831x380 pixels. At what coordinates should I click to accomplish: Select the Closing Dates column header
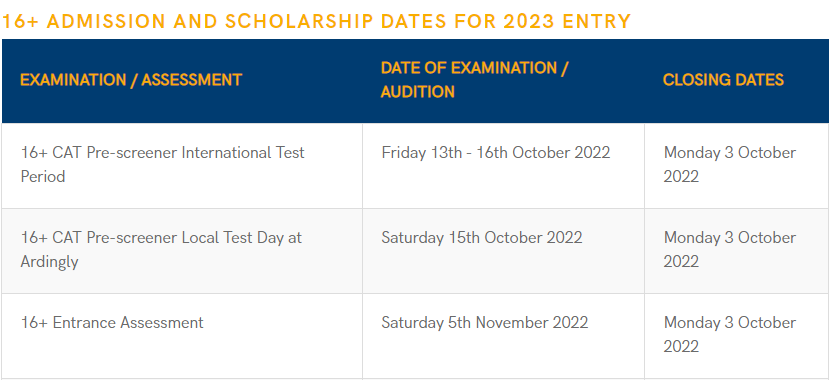pos(723,80)
